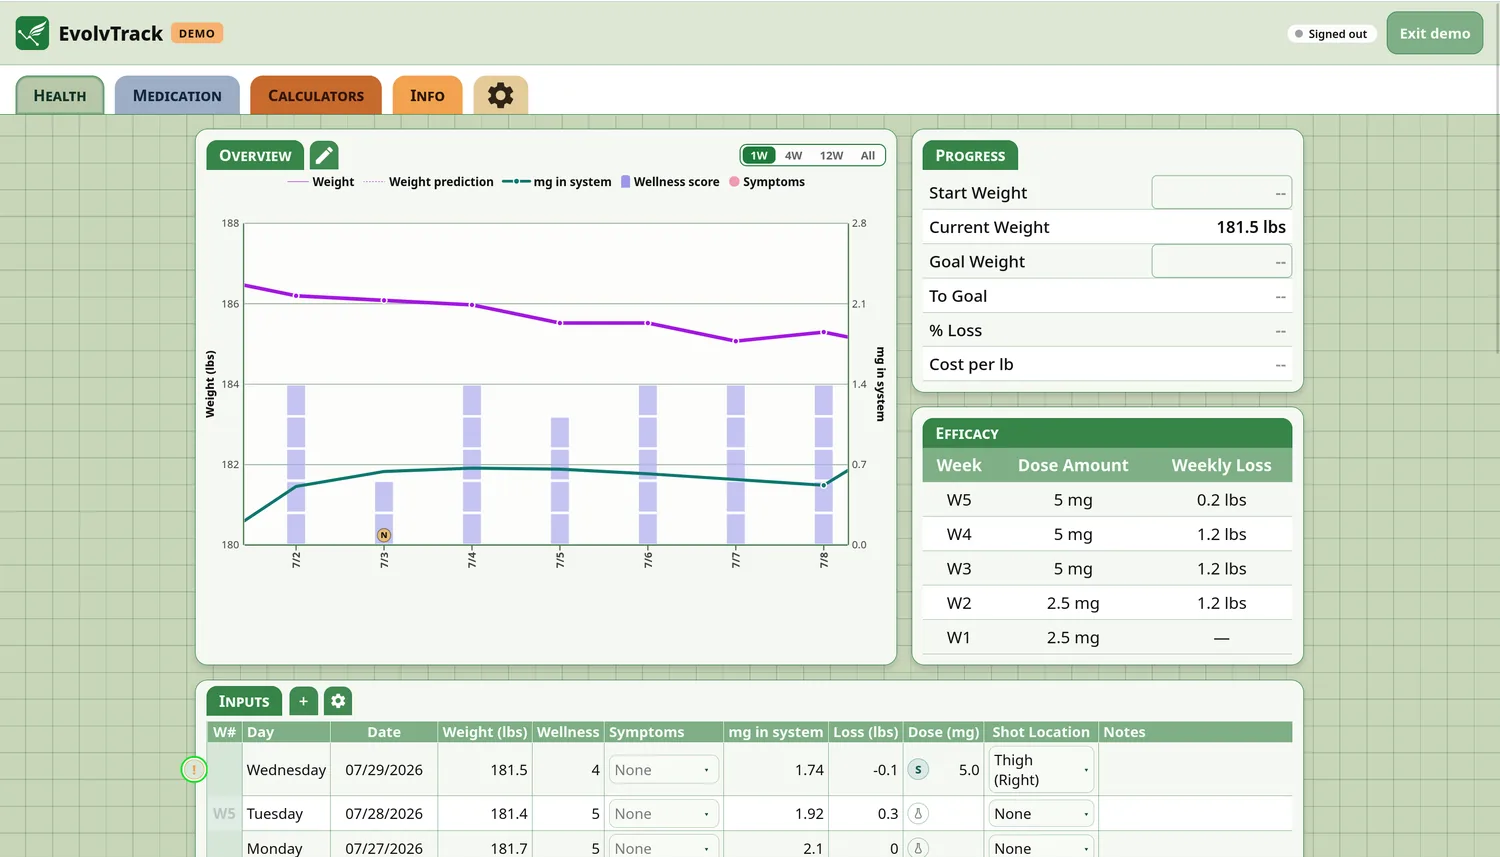Image resolution: width=1500 pixels, height=857 pixels.
Task: Select the 4W chart range
Action: pos(793,155)
